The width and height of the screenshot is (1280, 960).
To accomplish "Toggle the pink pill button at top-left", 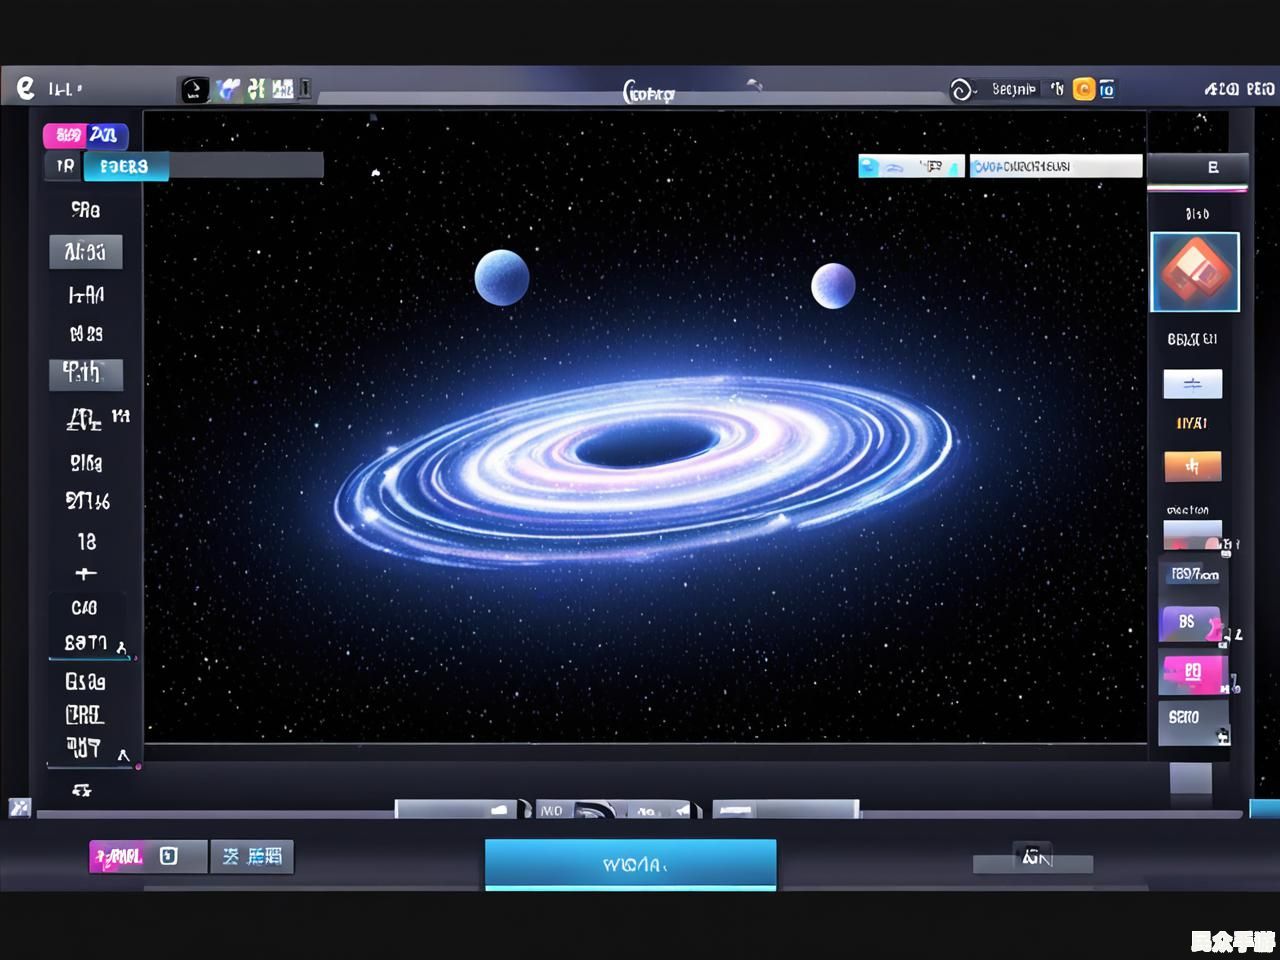I will (x=67, y=135).
